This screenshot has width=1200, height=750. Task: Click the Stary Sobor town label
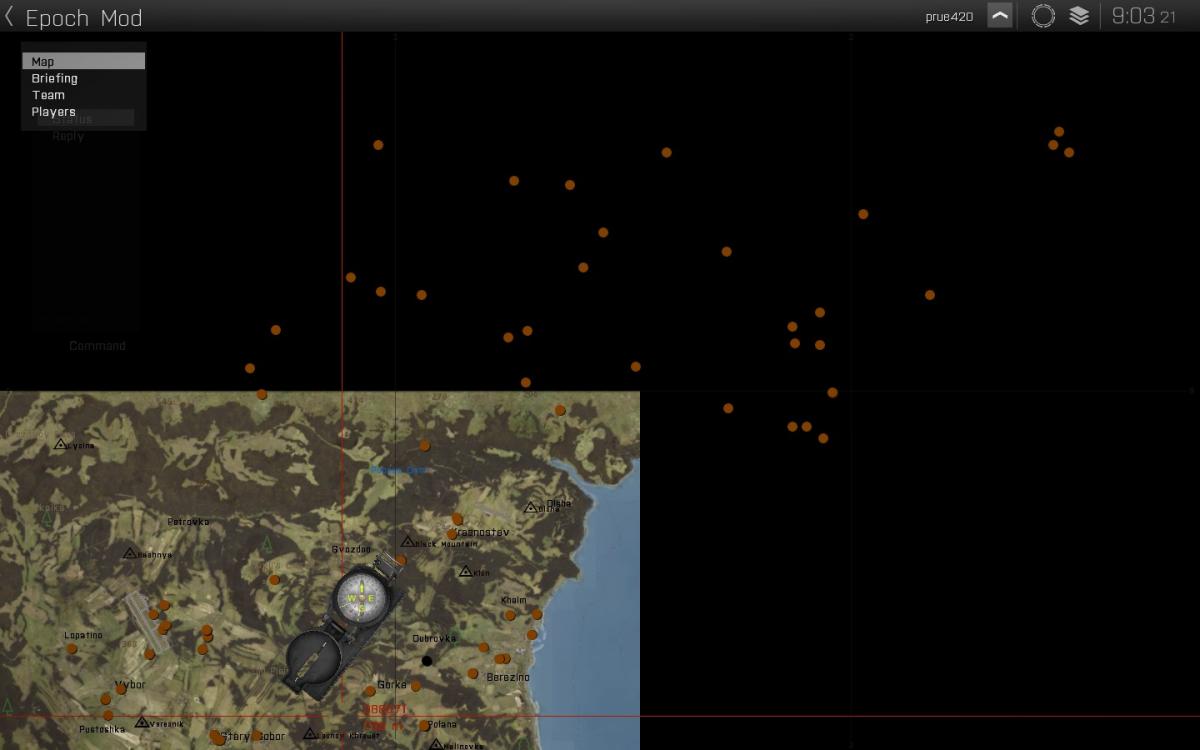pos(253,737)
